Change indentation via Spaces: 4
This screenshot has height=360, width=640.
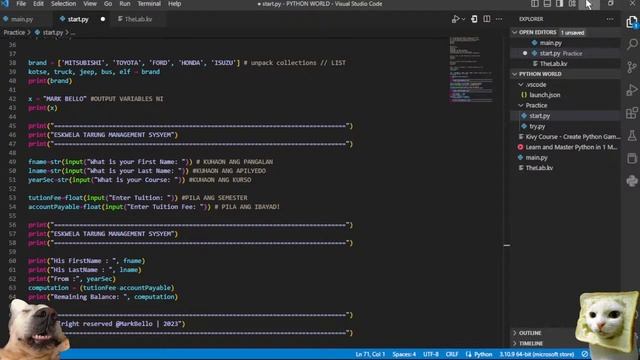404,354
